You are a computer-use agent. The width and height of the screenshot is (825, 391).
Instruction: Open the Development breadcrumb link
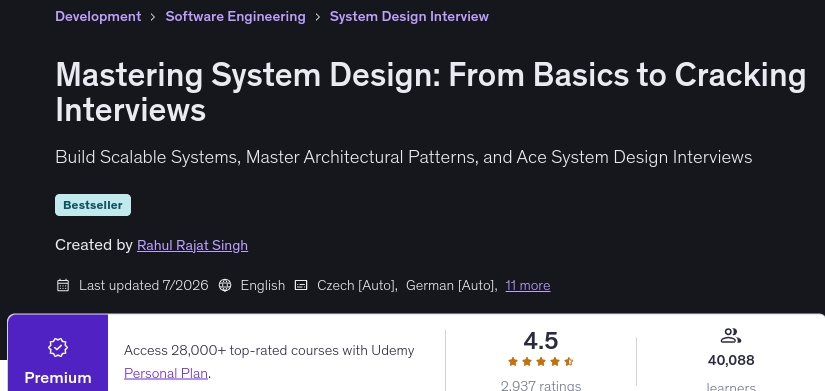click(x=98, y=16)
